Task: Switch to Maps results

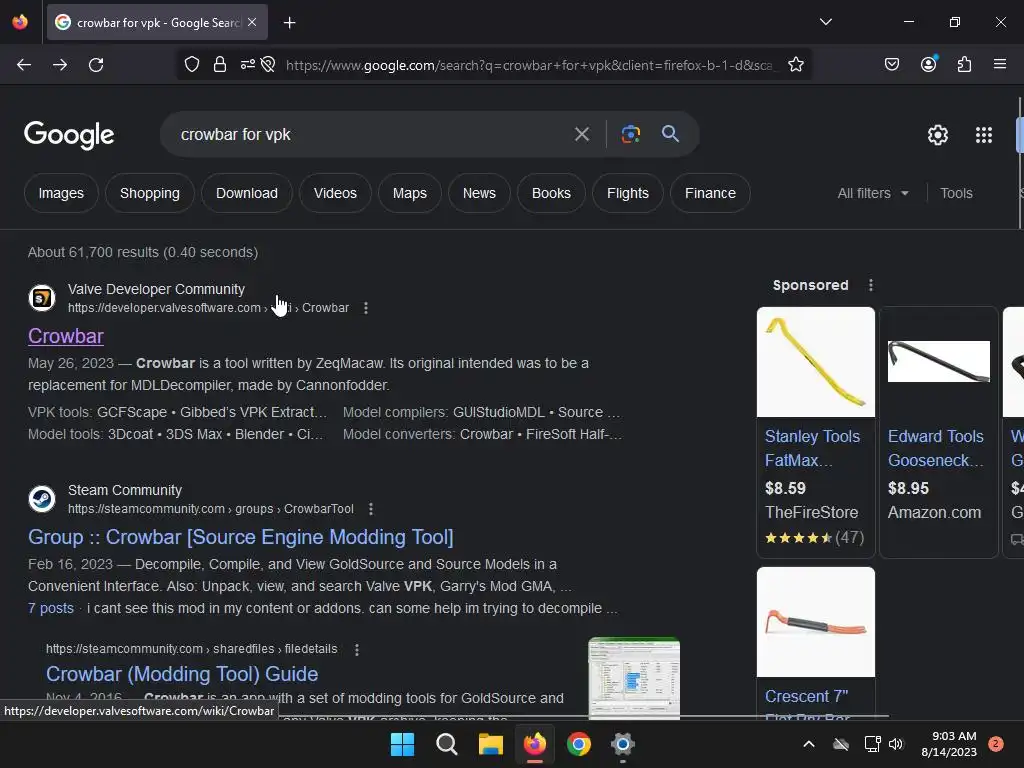Action: coord(409,193)
